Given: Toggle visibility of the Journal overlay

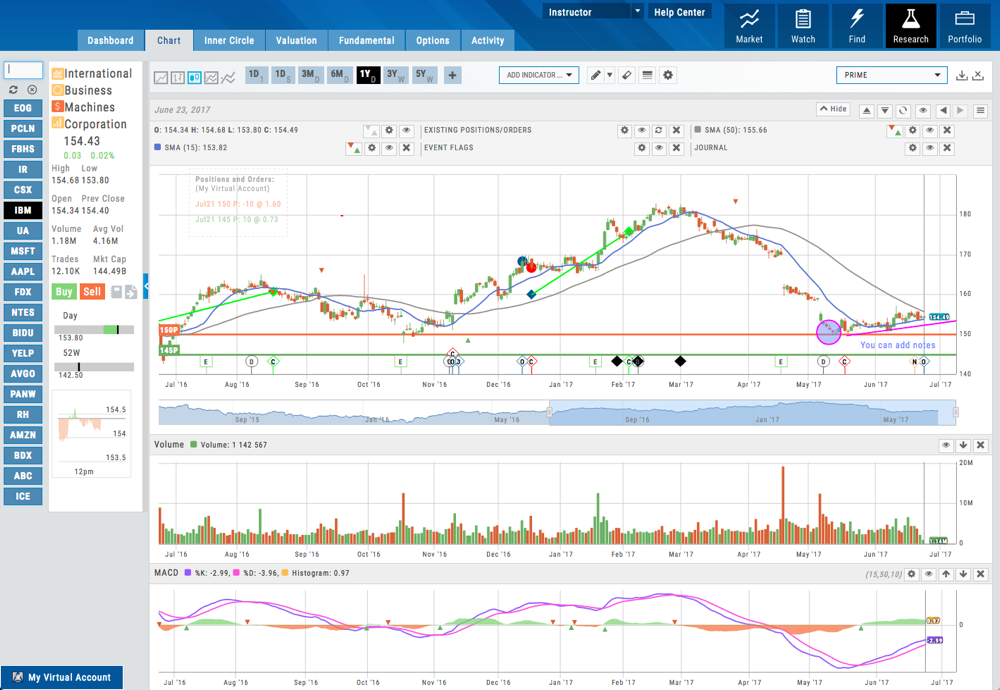Looking at the screenshot, I should [930, 148].
